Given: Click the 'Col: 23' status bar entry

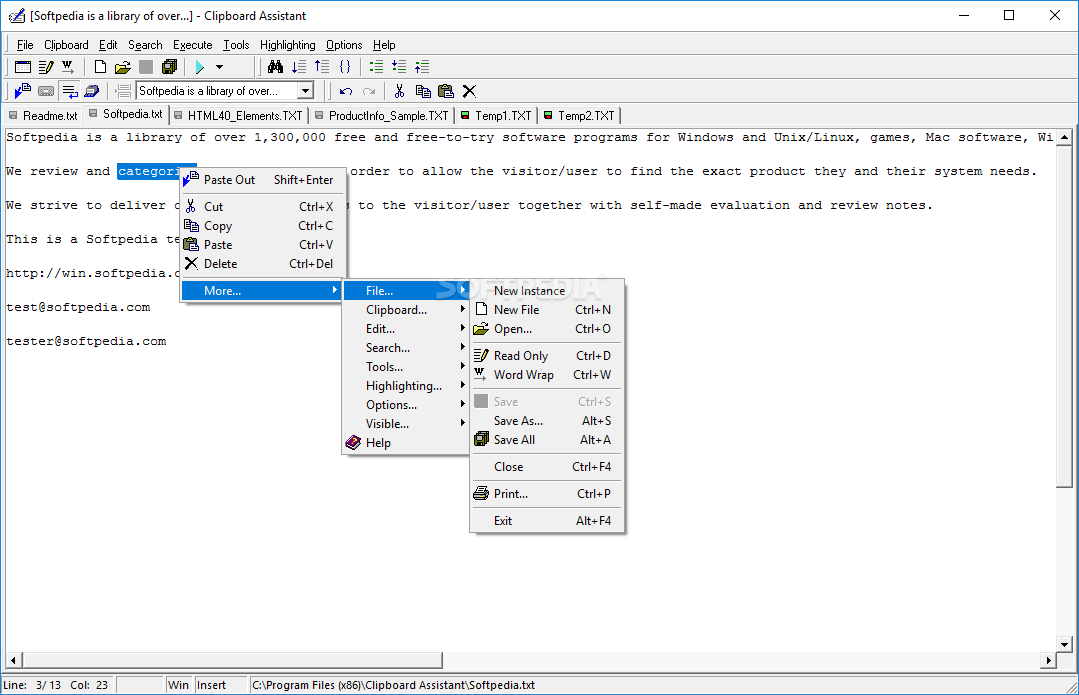Looking at the screenshot, I should 89,685.
